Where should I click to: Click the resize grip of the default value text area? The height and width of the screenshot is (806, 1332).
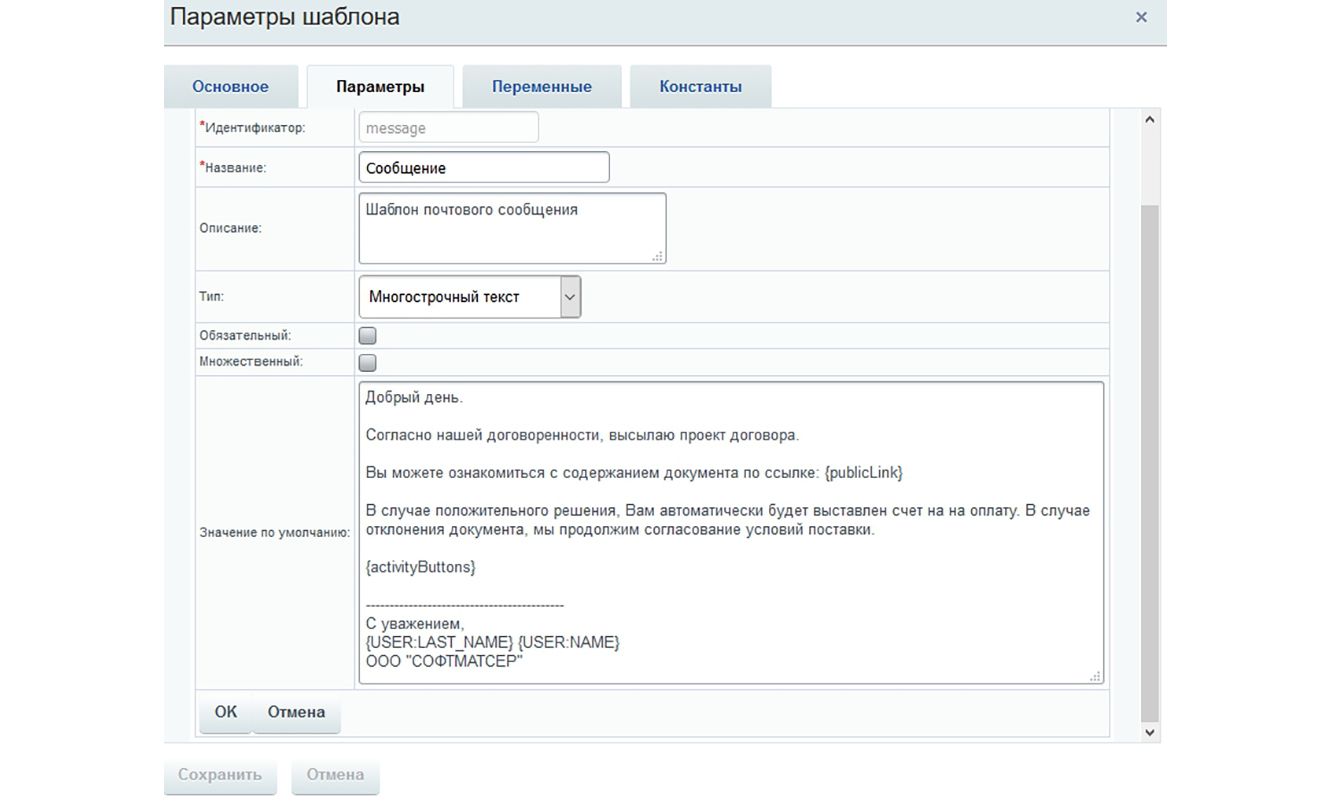(x=1096, y=676)
